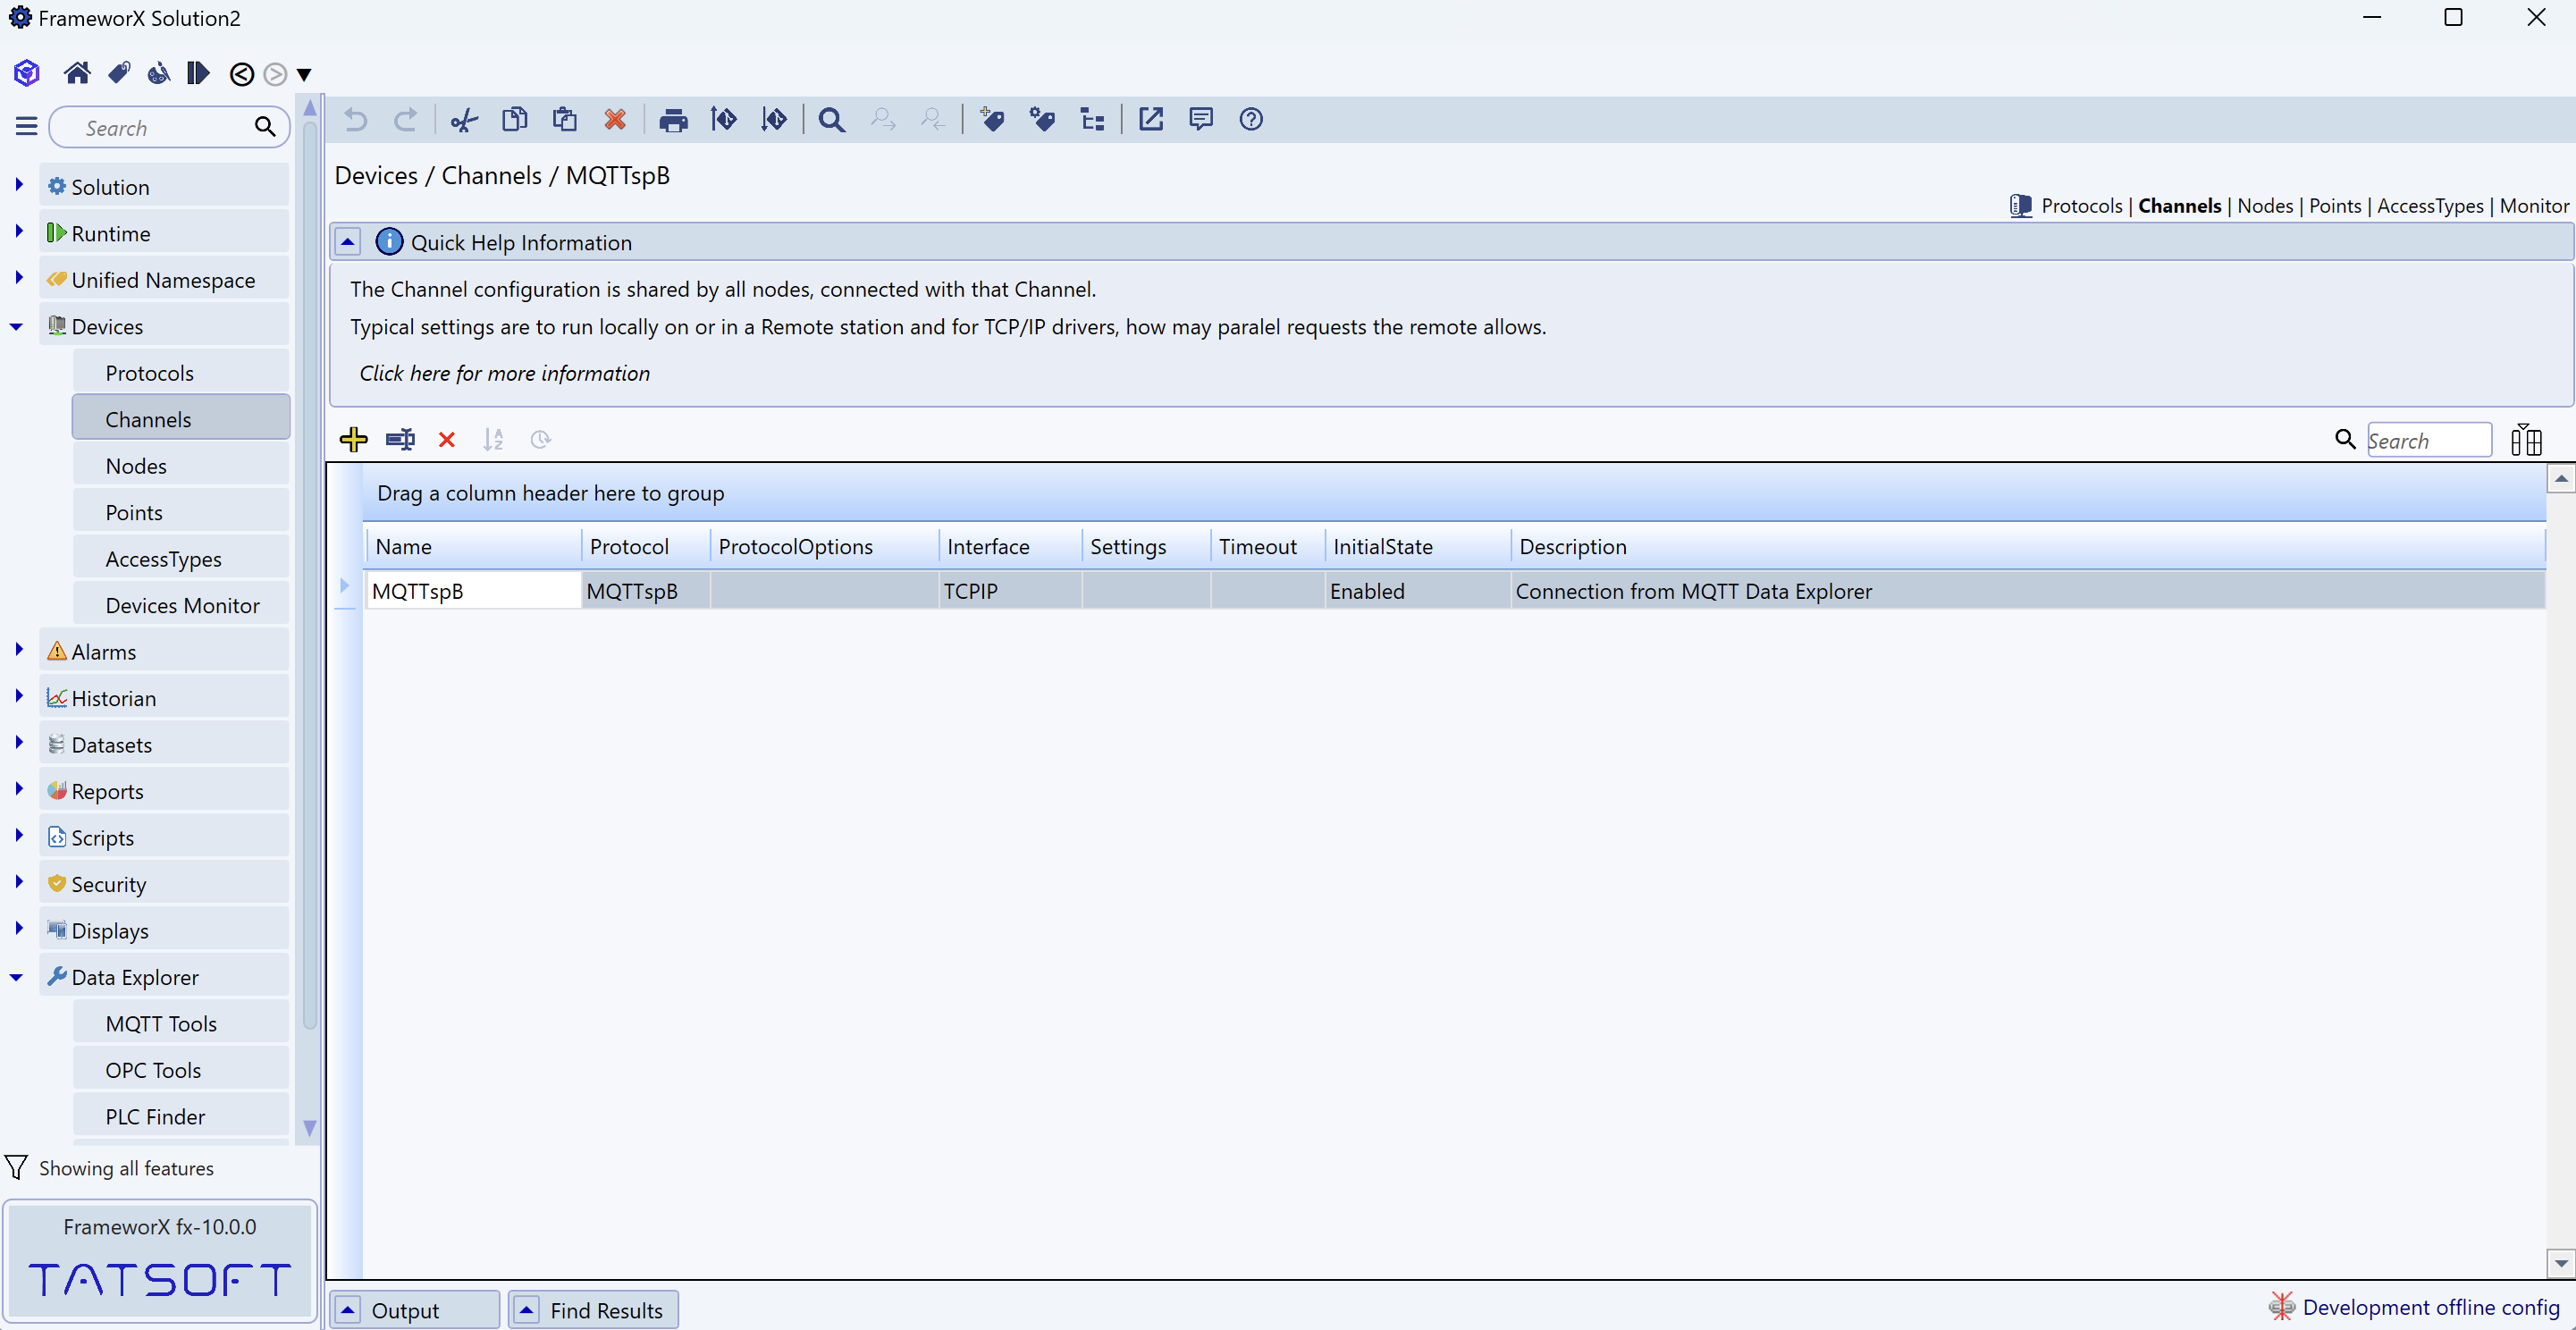2576x1330 pixels.
Task: Delete selected channel with red X
Action: tap(447, 440)
